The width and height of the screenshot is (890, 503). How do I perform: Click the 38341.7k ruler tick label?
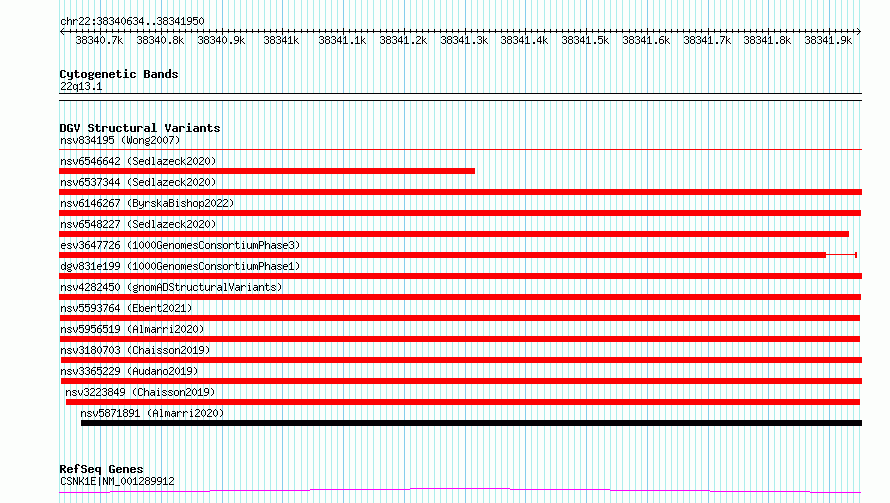pos(707,40)
